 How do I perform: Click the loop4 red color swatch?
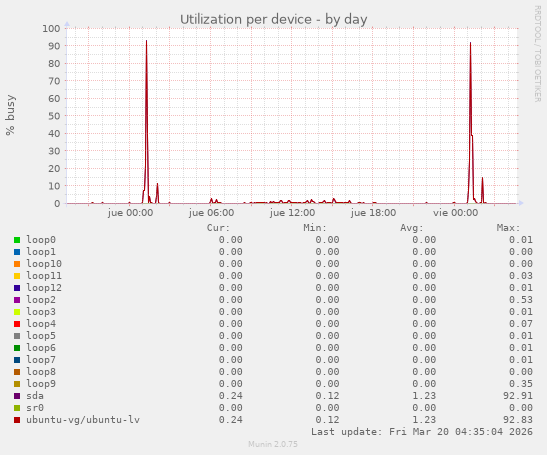[x=17, y=324]
